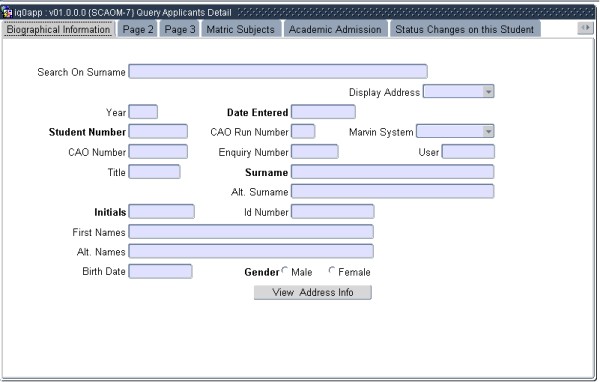Focus the Search On Surname field
The image size is (600, 382).
[278, 72]
